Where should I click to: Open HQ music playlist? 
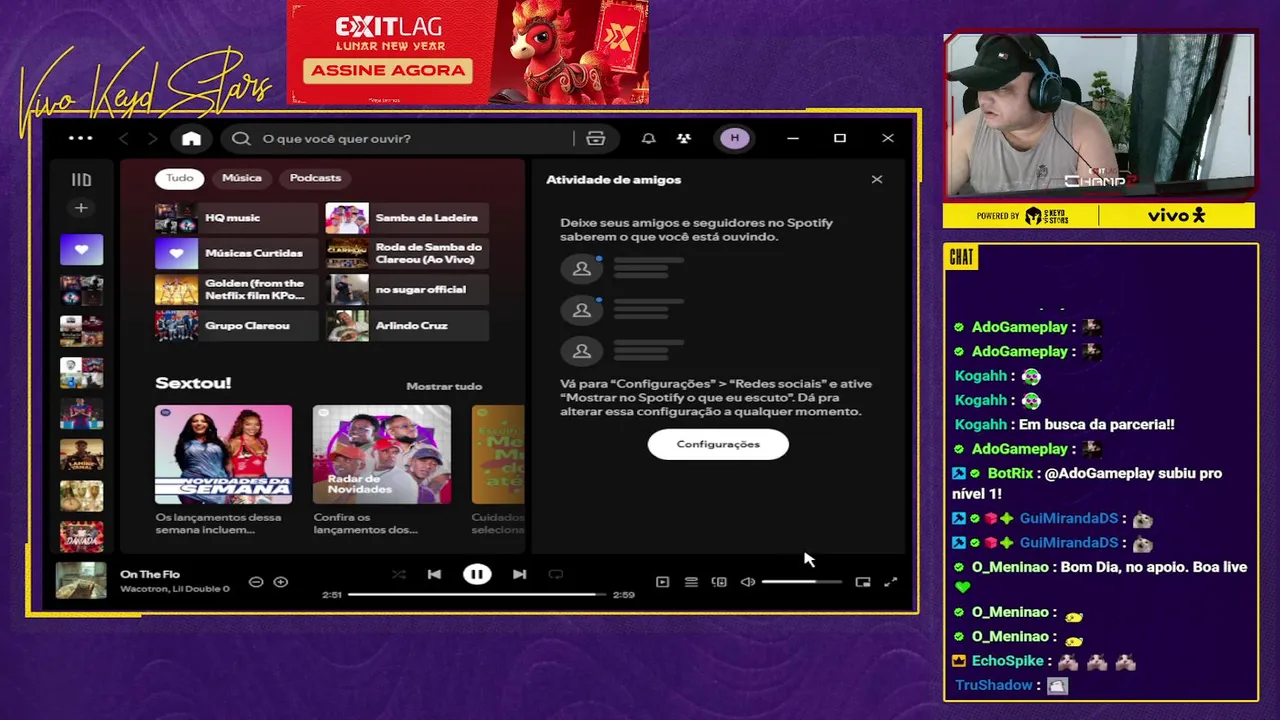[237, 218]
